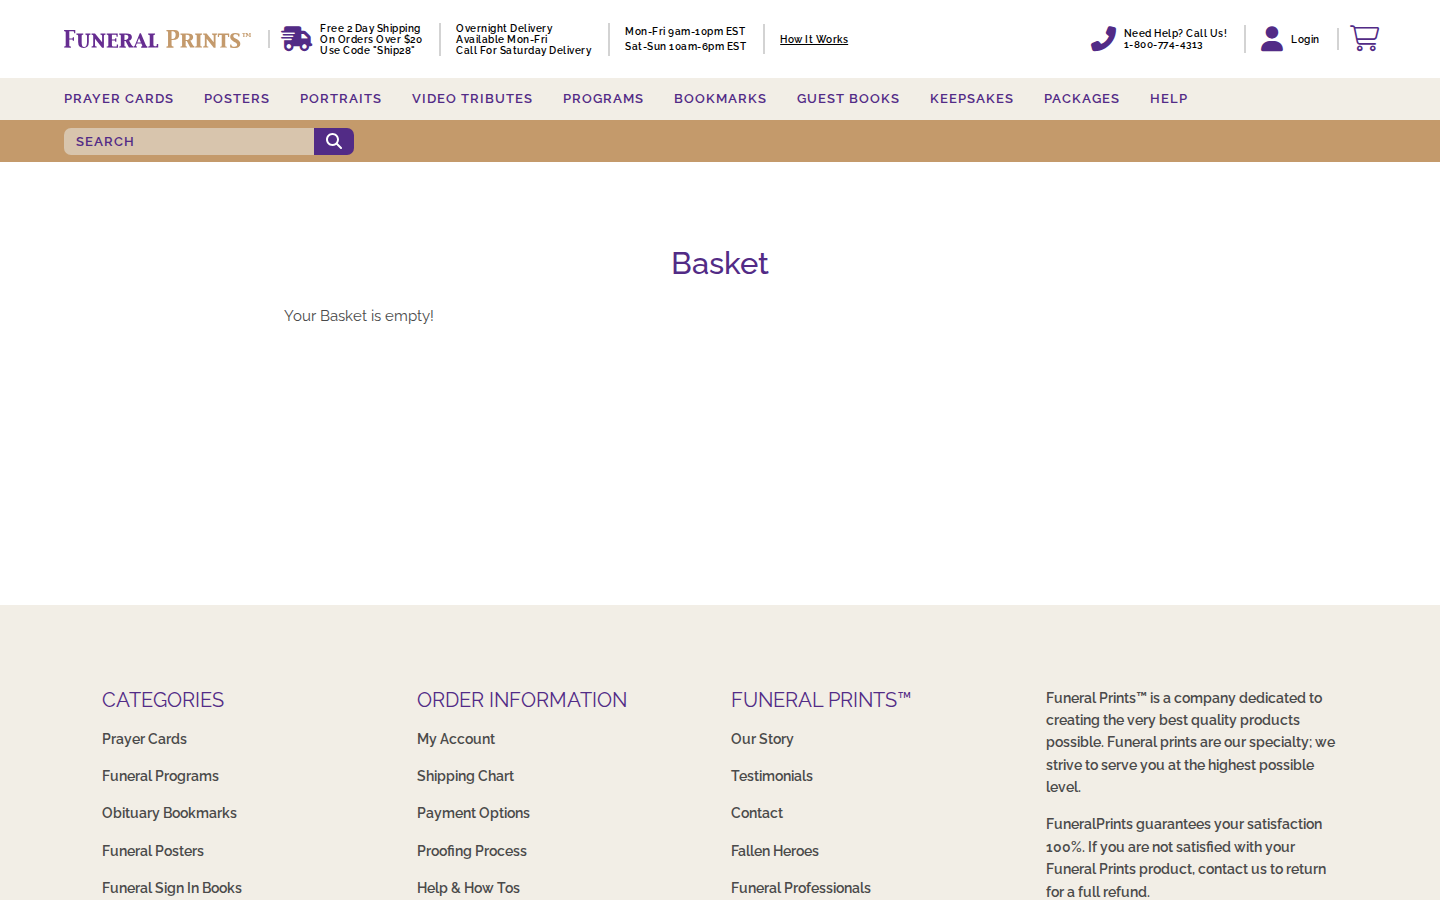Screen dimensions: 1440x900
Task: Open My Account footer link
Action: click(456, 739)
